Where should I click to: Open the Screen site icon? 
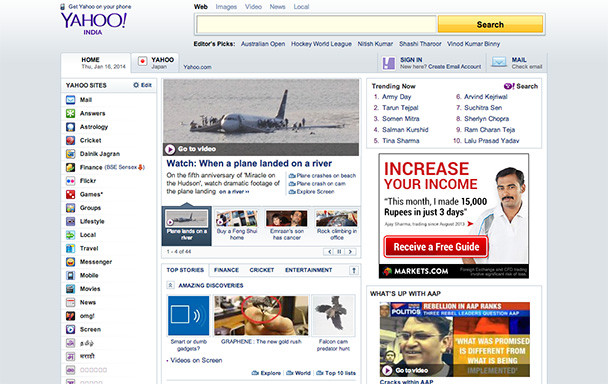[x=70, y=329]
